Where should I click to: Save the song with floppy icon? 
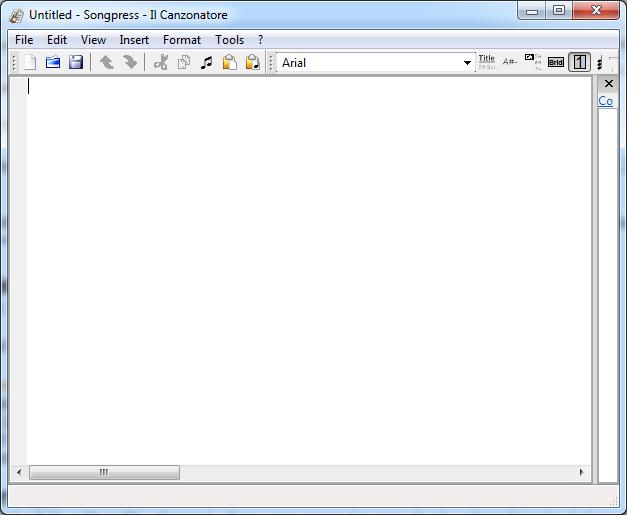(76, 62)
